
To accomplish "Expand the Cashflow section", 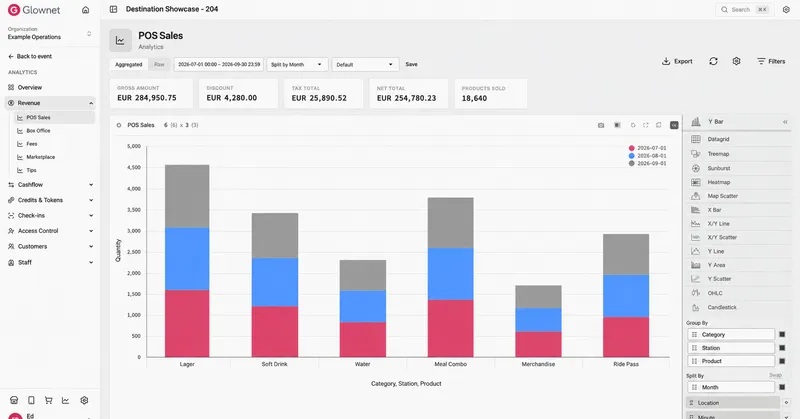I will coord(49,185).
